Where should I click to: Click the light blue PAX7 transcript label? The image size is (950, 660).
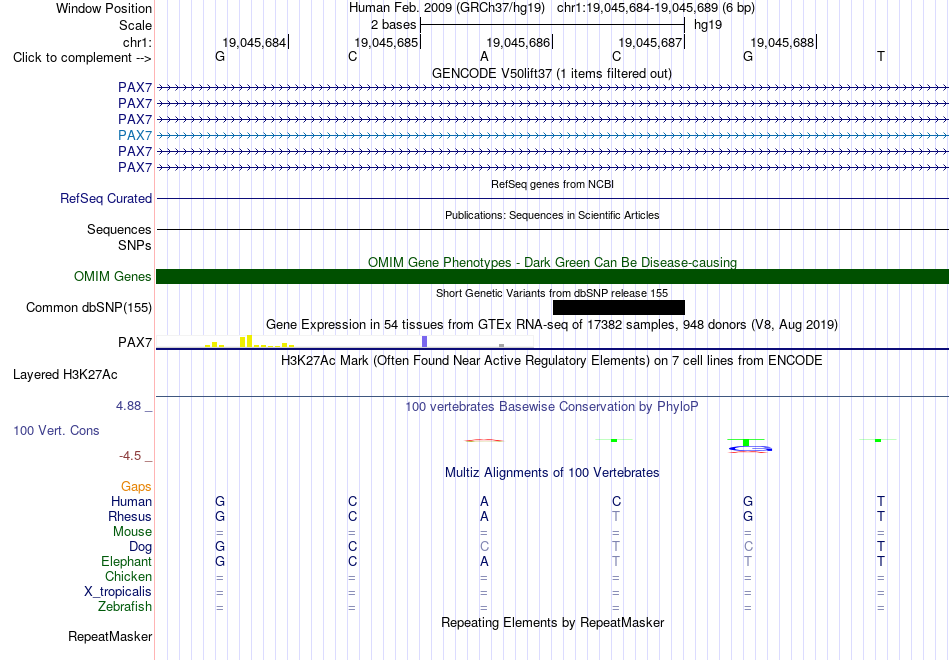135,135
